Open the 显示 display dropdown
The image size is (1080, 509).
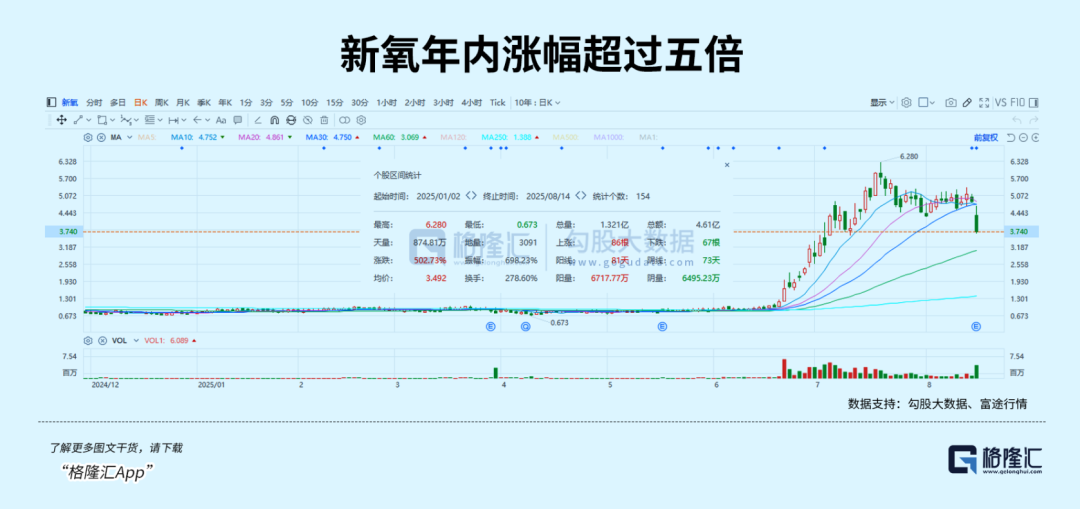pos(882,103)
